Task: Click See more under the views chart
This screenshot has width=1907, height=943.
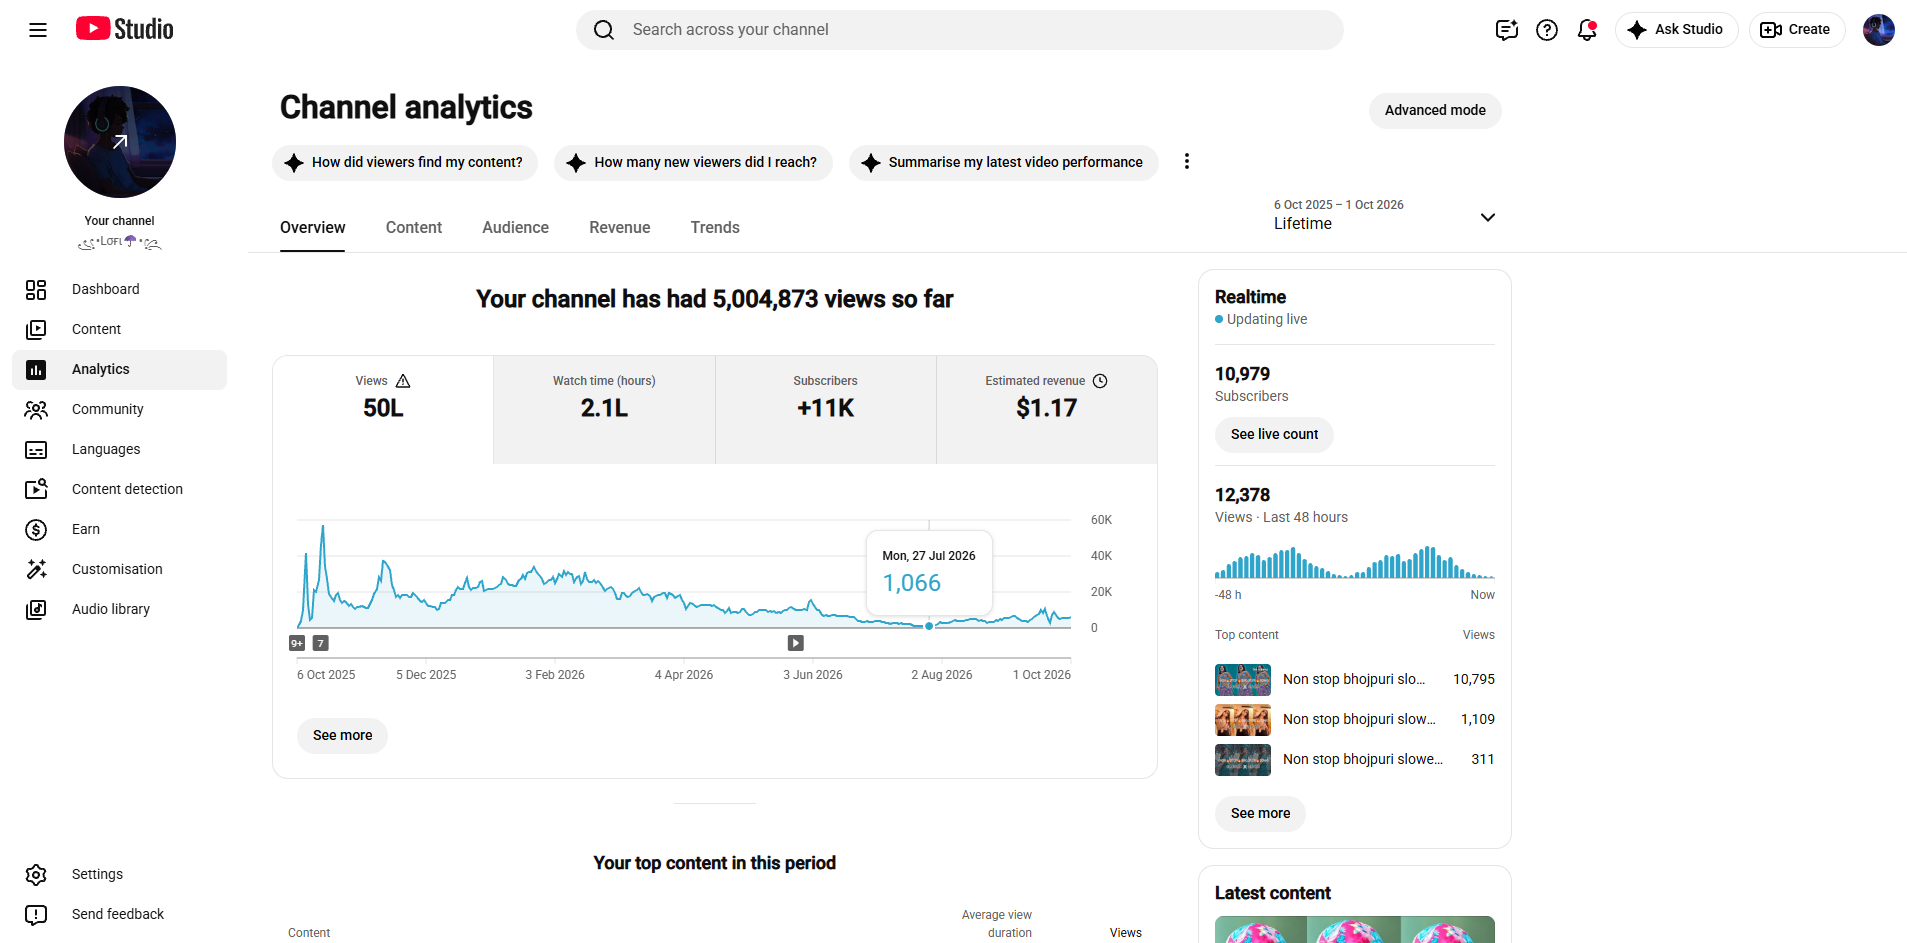Action: pyautogui.click(x=342, y=735)
